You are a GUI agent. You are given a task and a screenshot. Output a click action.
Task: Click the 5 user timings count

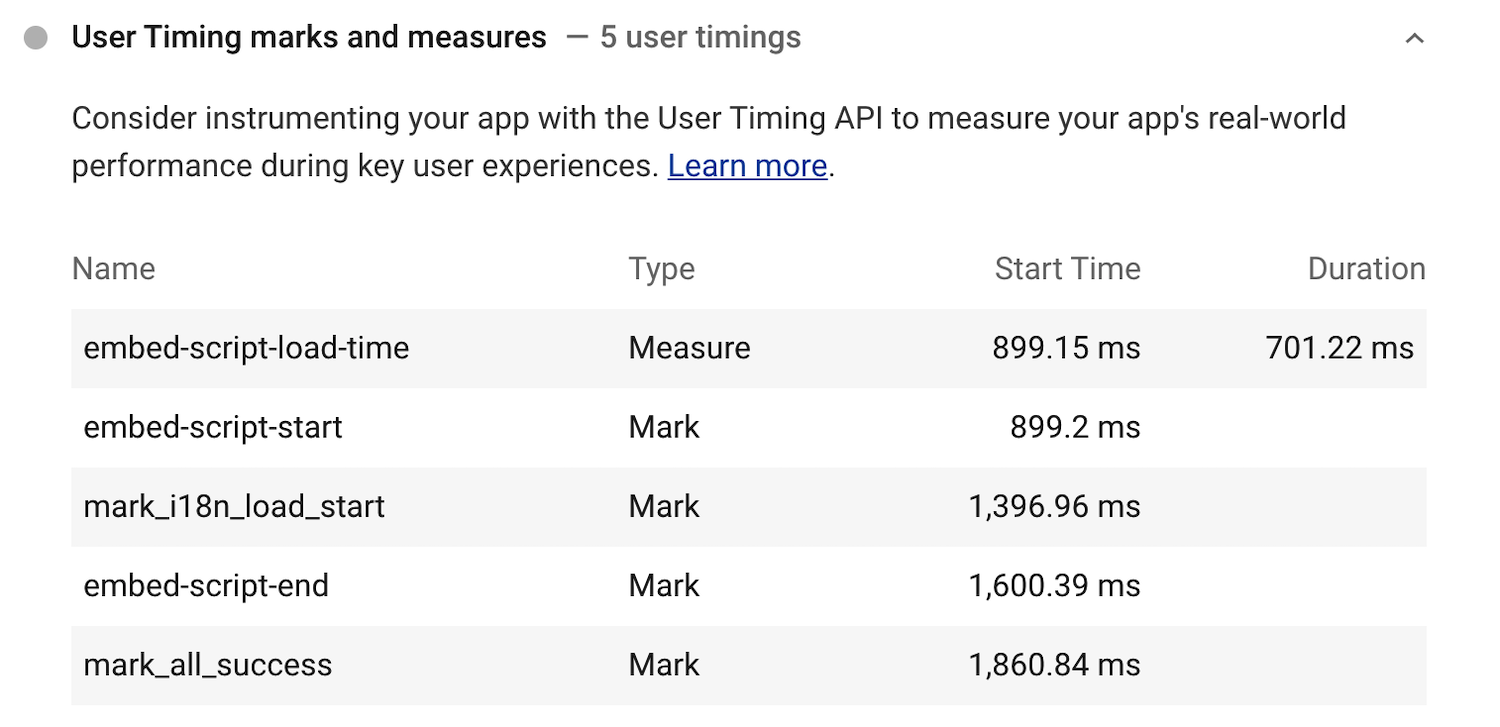pos(697,37)
